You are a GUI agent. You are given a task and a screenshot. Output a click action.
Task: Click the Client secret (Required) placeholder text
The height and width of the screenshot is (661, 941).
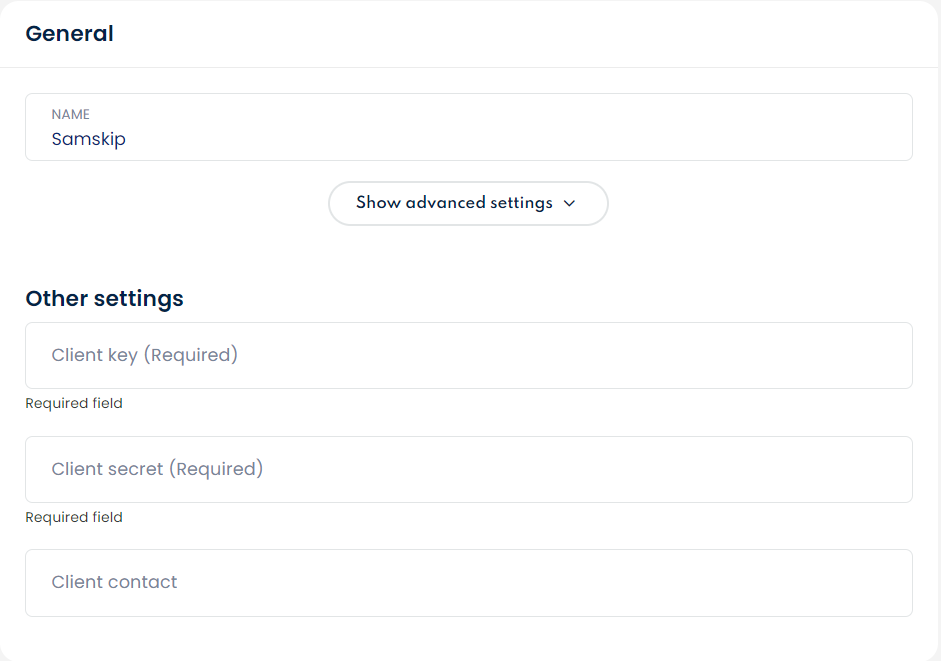157,469
